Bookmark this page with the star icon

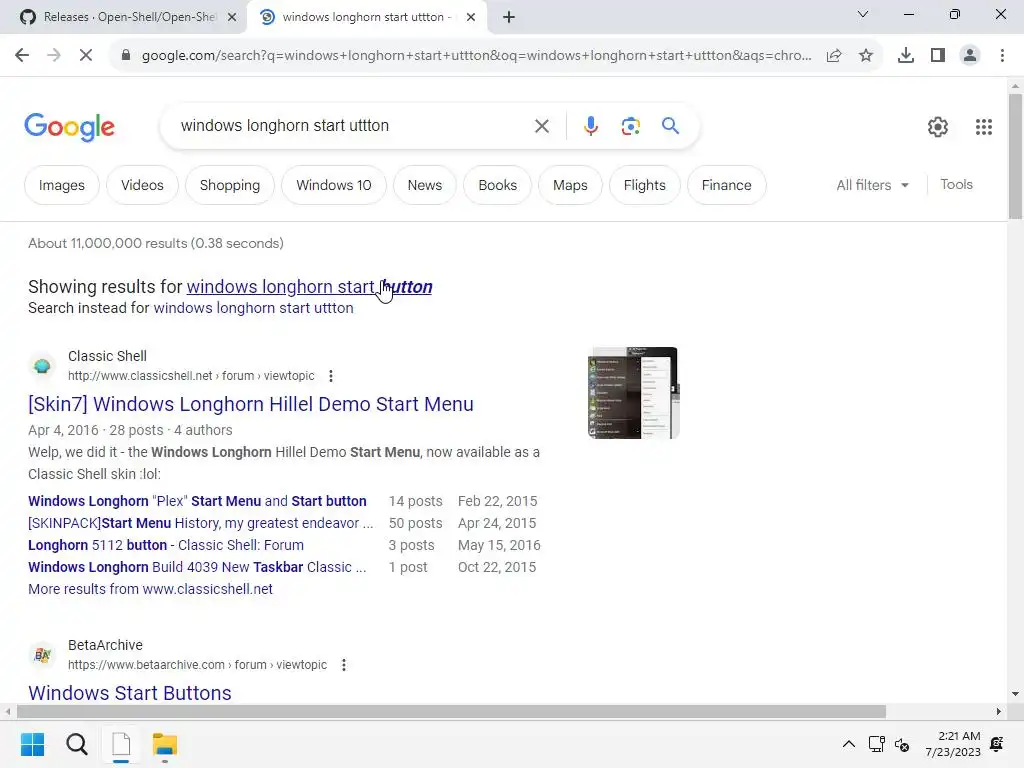point(866,56)
